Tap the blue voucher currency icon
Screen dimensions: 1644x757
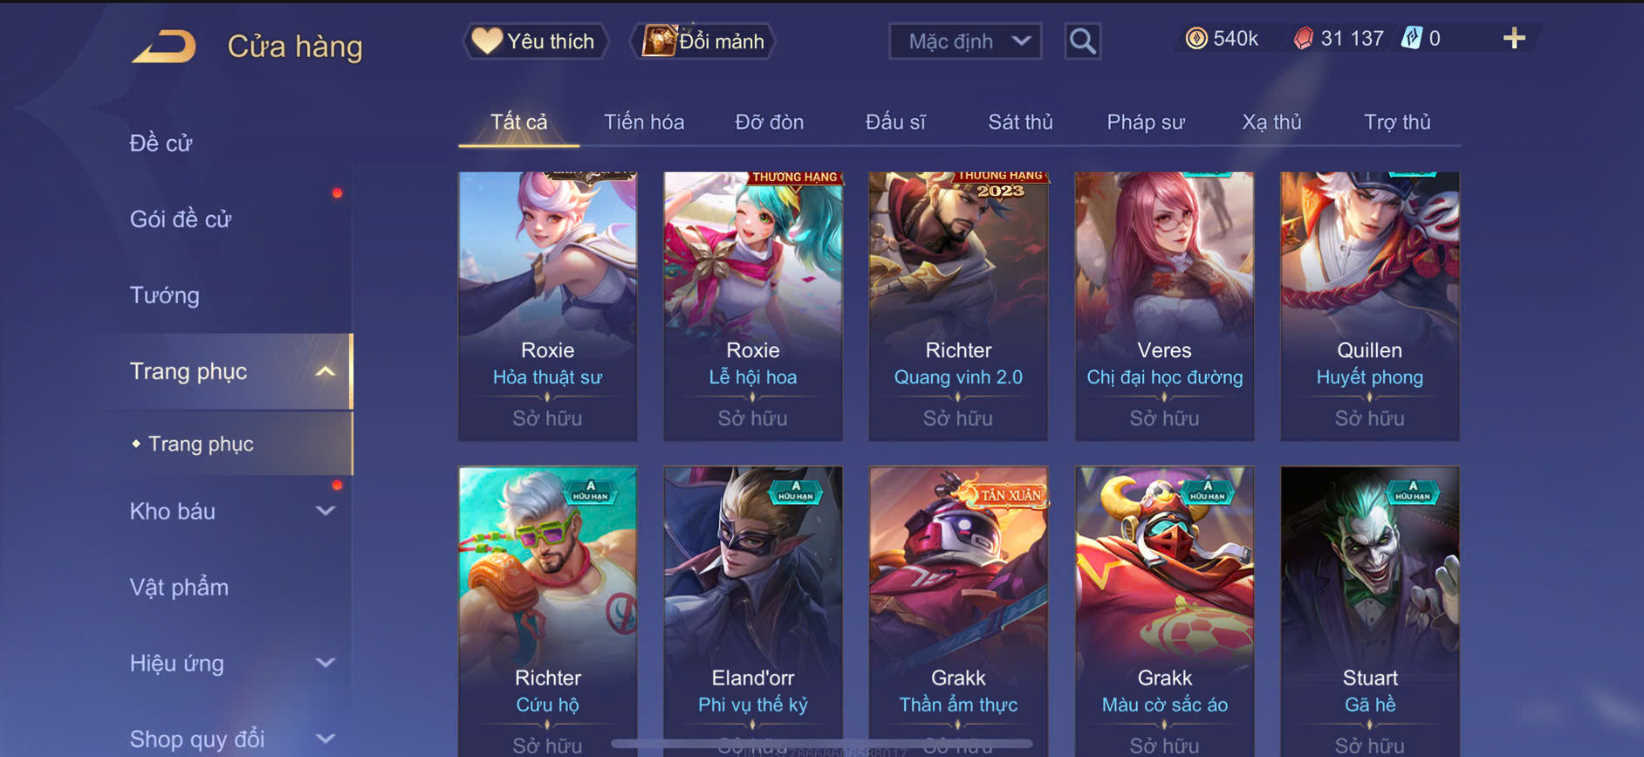coord(1411,38)
